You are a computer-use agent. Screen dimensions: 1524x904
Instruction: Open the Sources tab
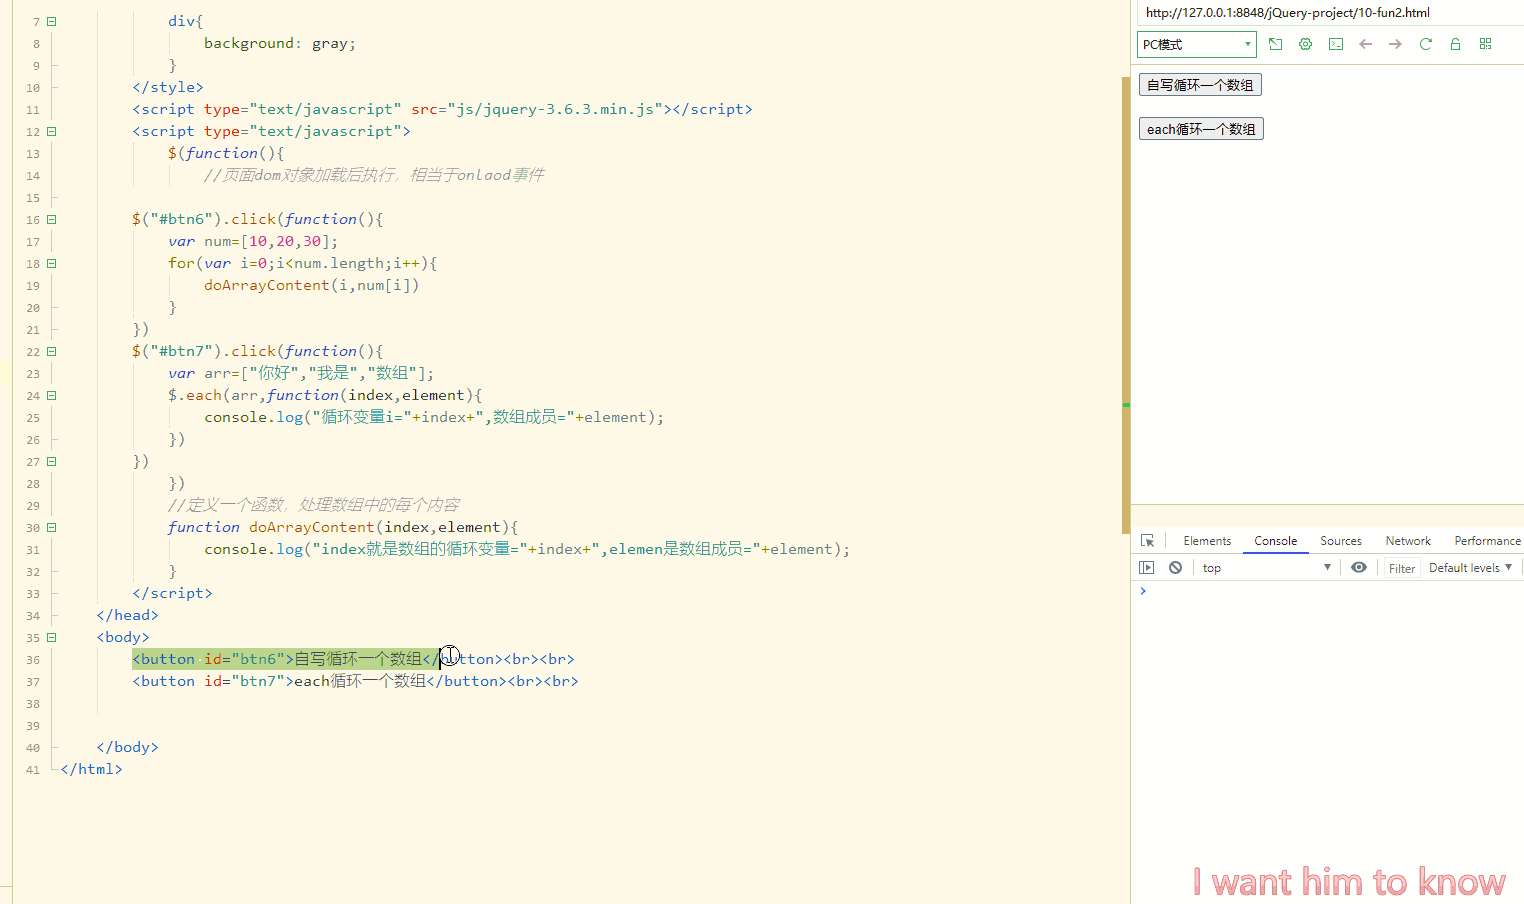(x=1341, y=541)
